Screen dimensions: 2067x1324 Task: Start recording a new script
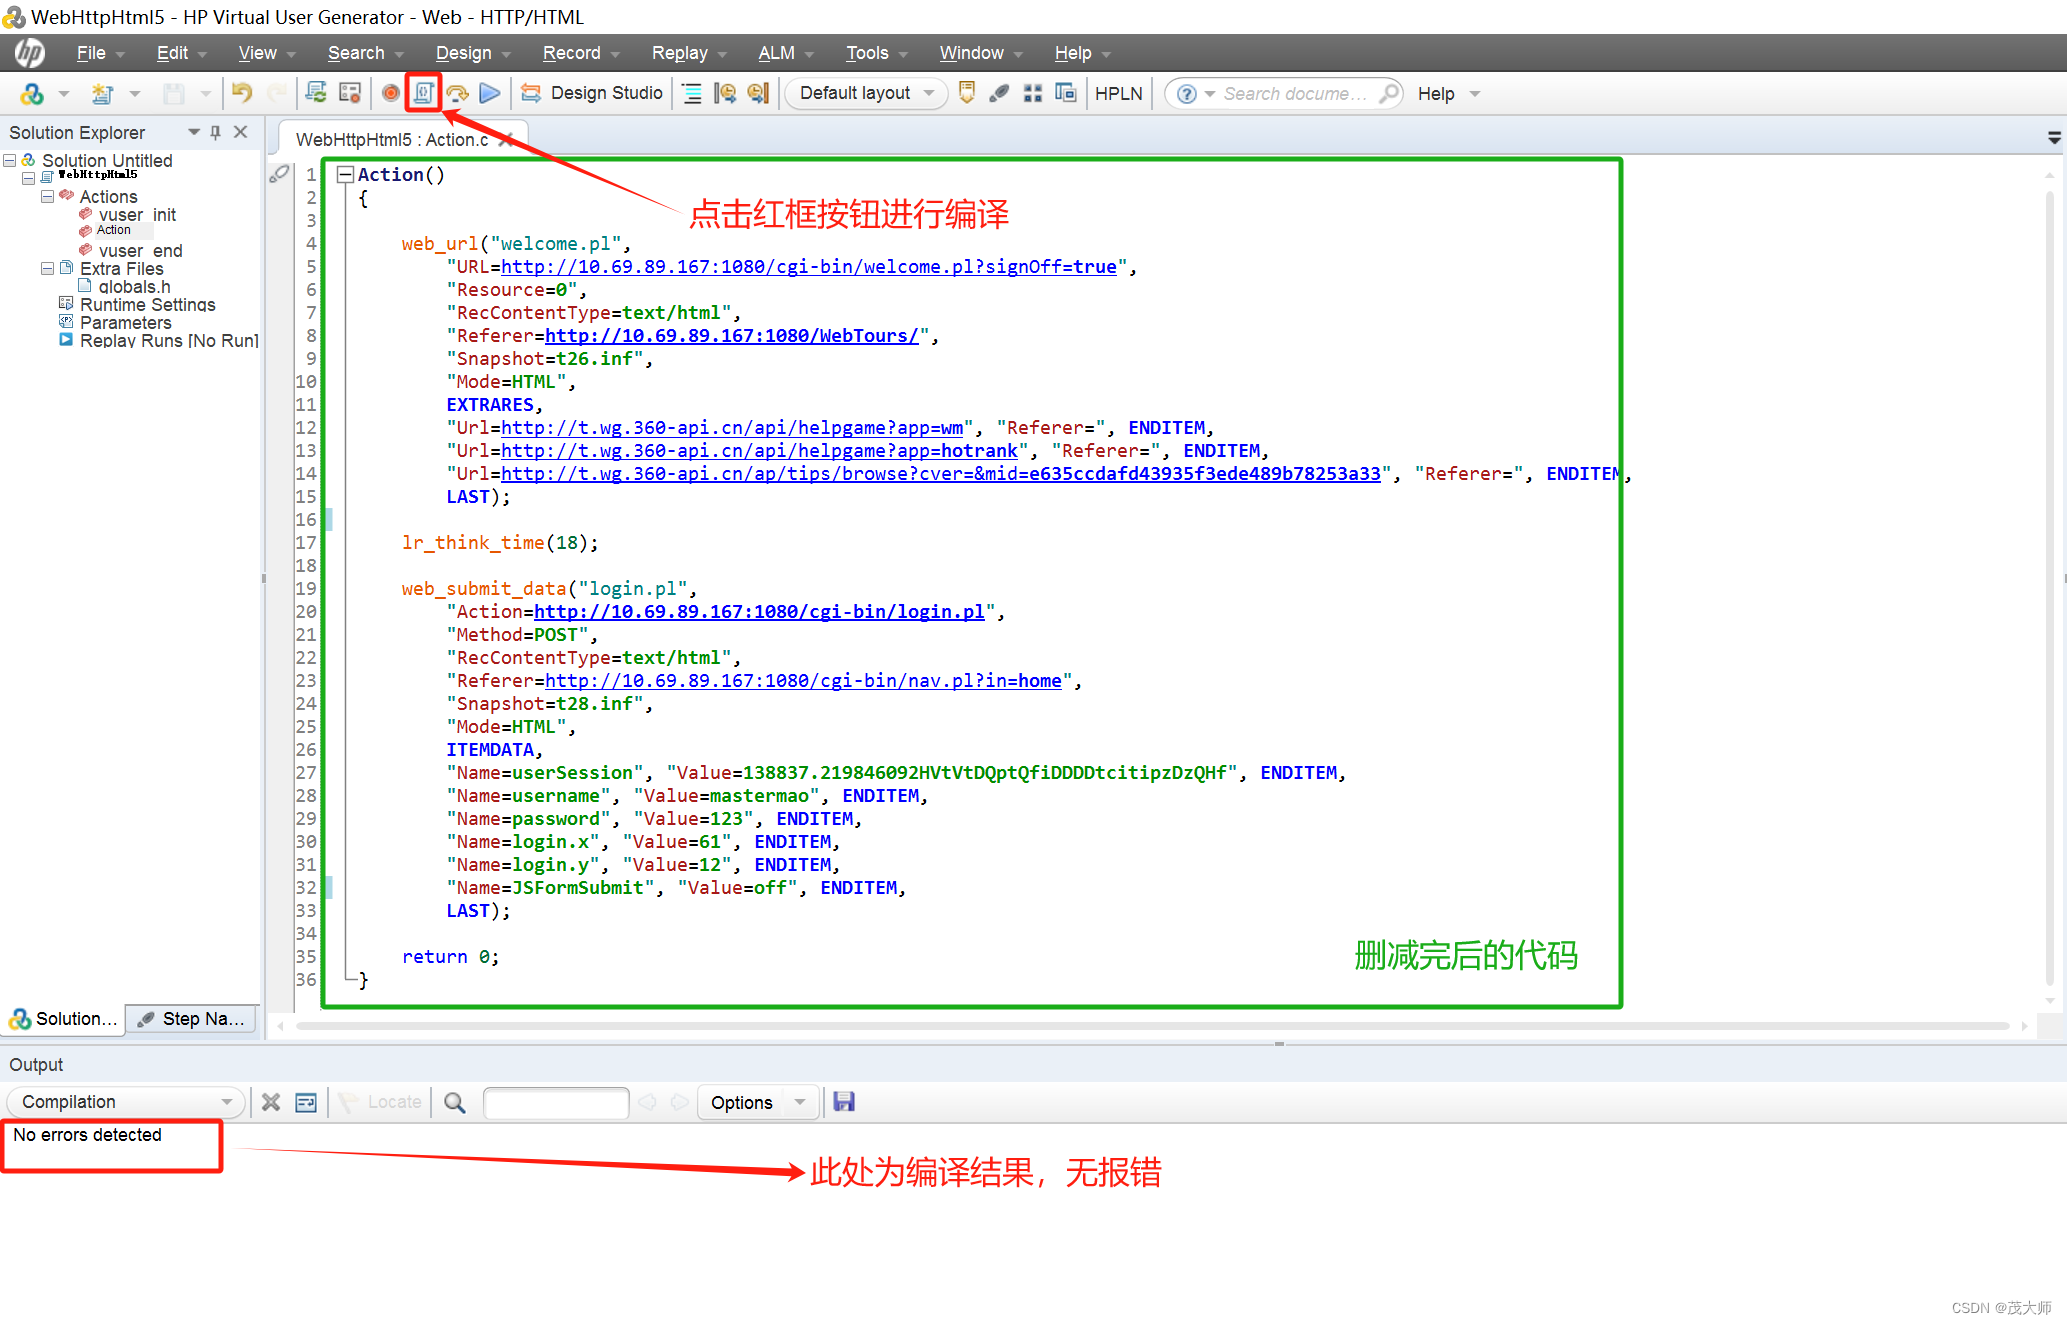pyautogui.click(x=390, y=93)
